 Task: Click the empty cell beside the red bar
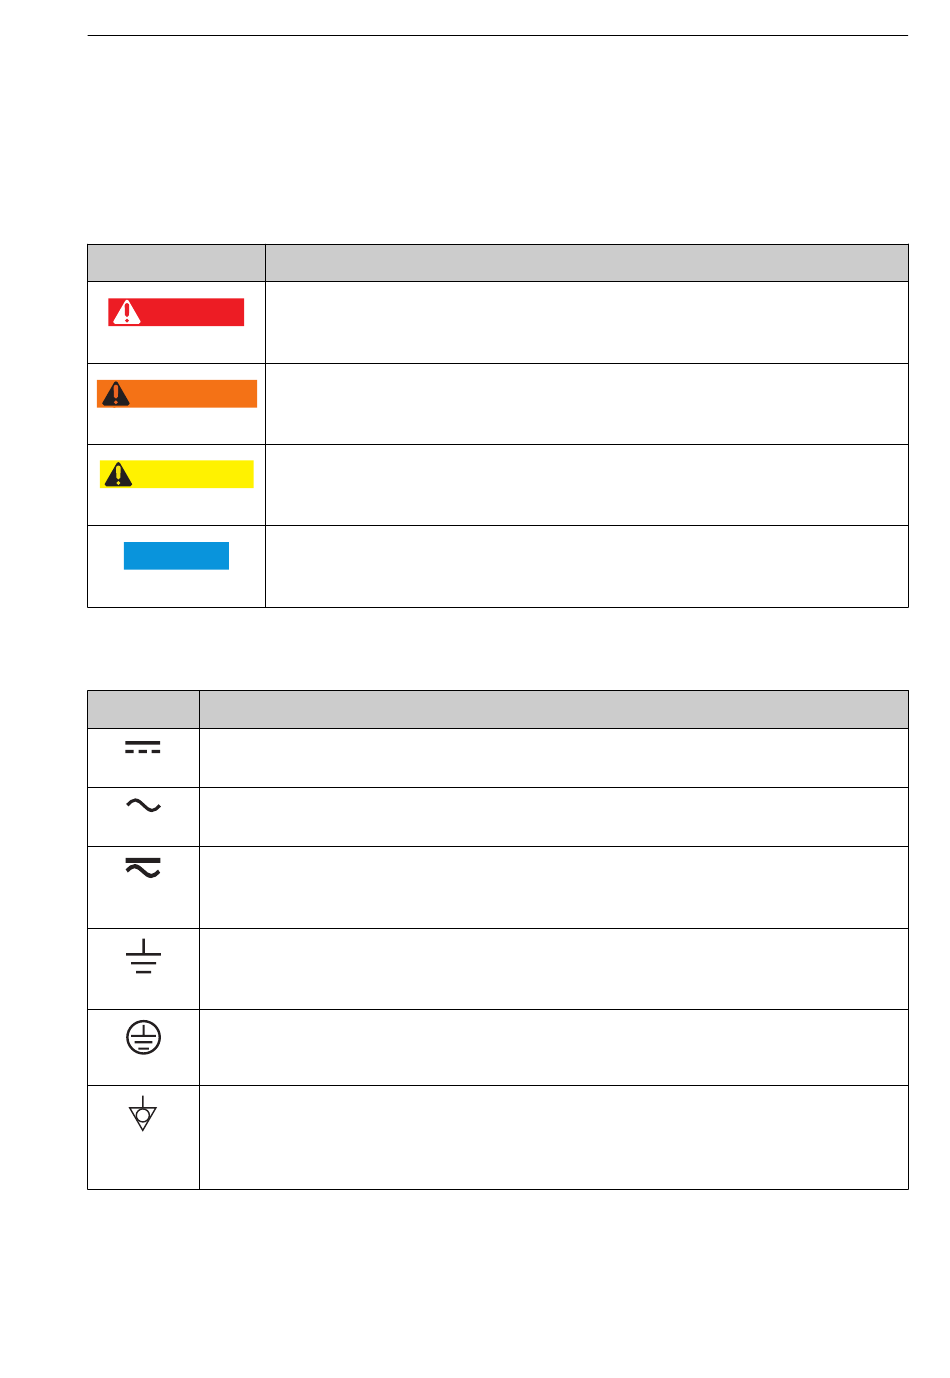tap(587, 322)
